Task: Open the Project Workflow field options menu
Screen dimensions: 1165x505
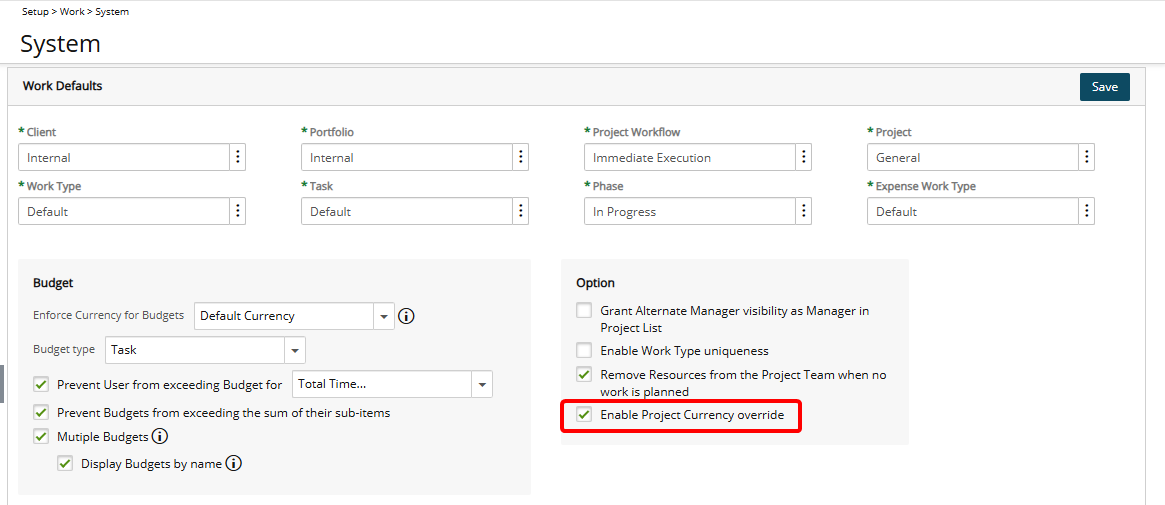Action: [803, 157]
